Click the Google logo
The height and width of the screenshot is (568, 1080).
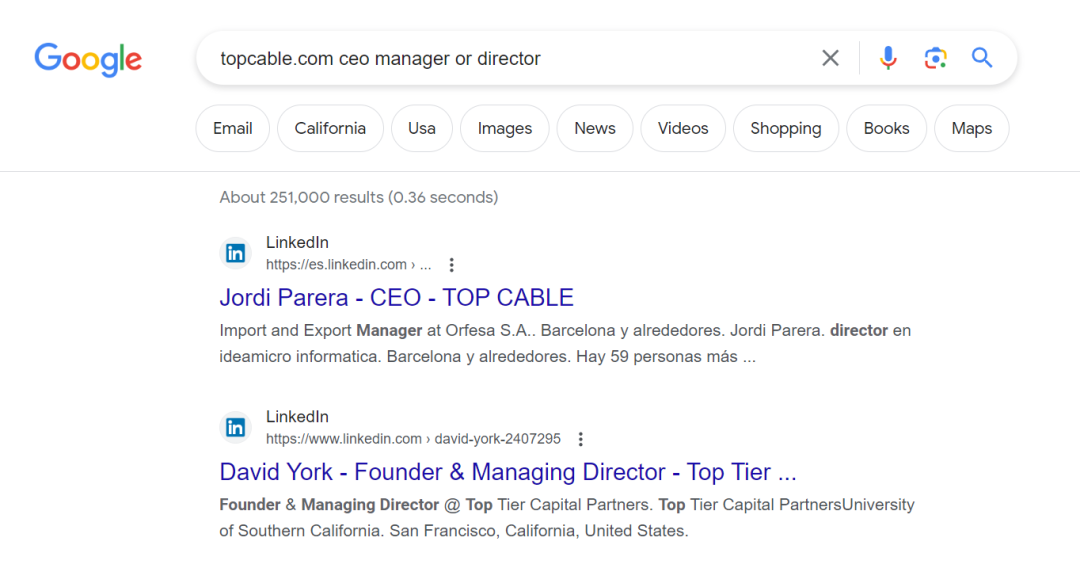click(88, 59)
